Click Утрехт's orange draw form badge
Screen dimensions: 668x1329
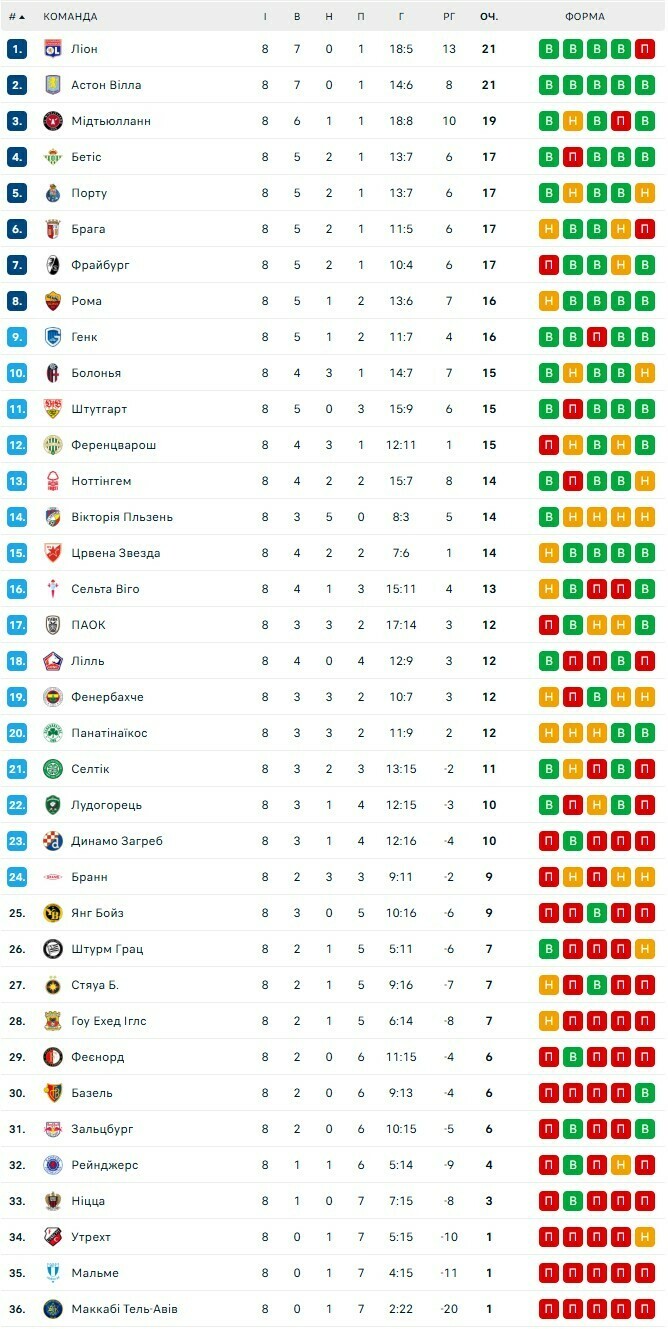[645, 1237]
